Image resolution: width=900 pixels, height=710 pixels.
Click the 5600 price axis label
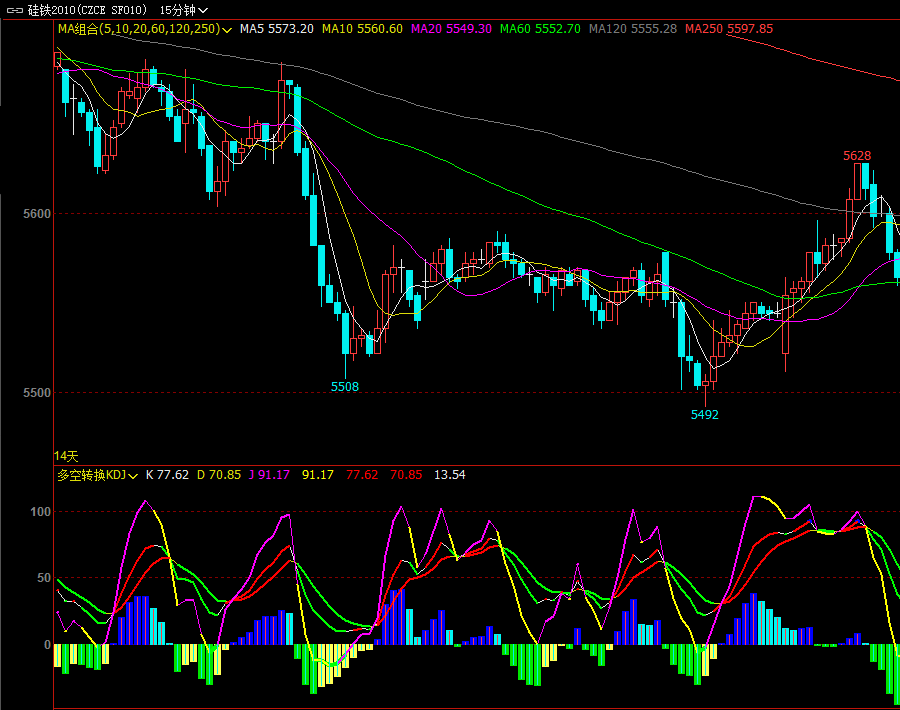click(37, 214)
